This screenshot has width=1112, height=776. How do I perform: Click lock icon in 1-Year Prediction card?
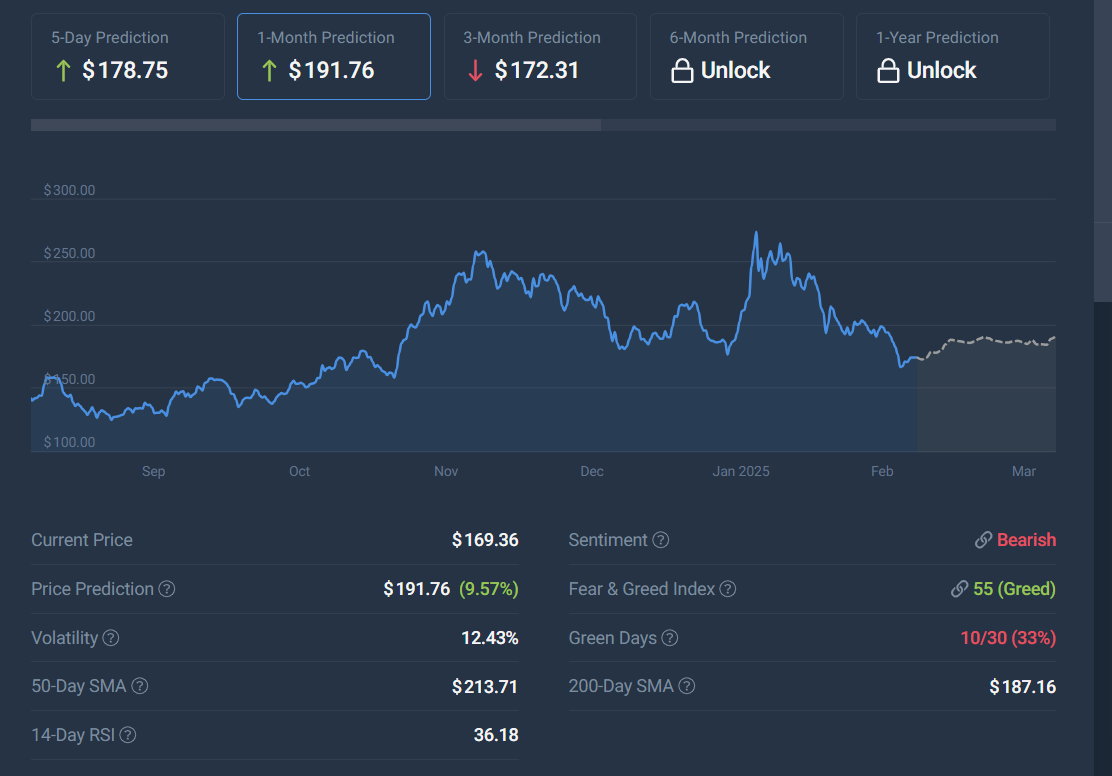pos(888,71)
